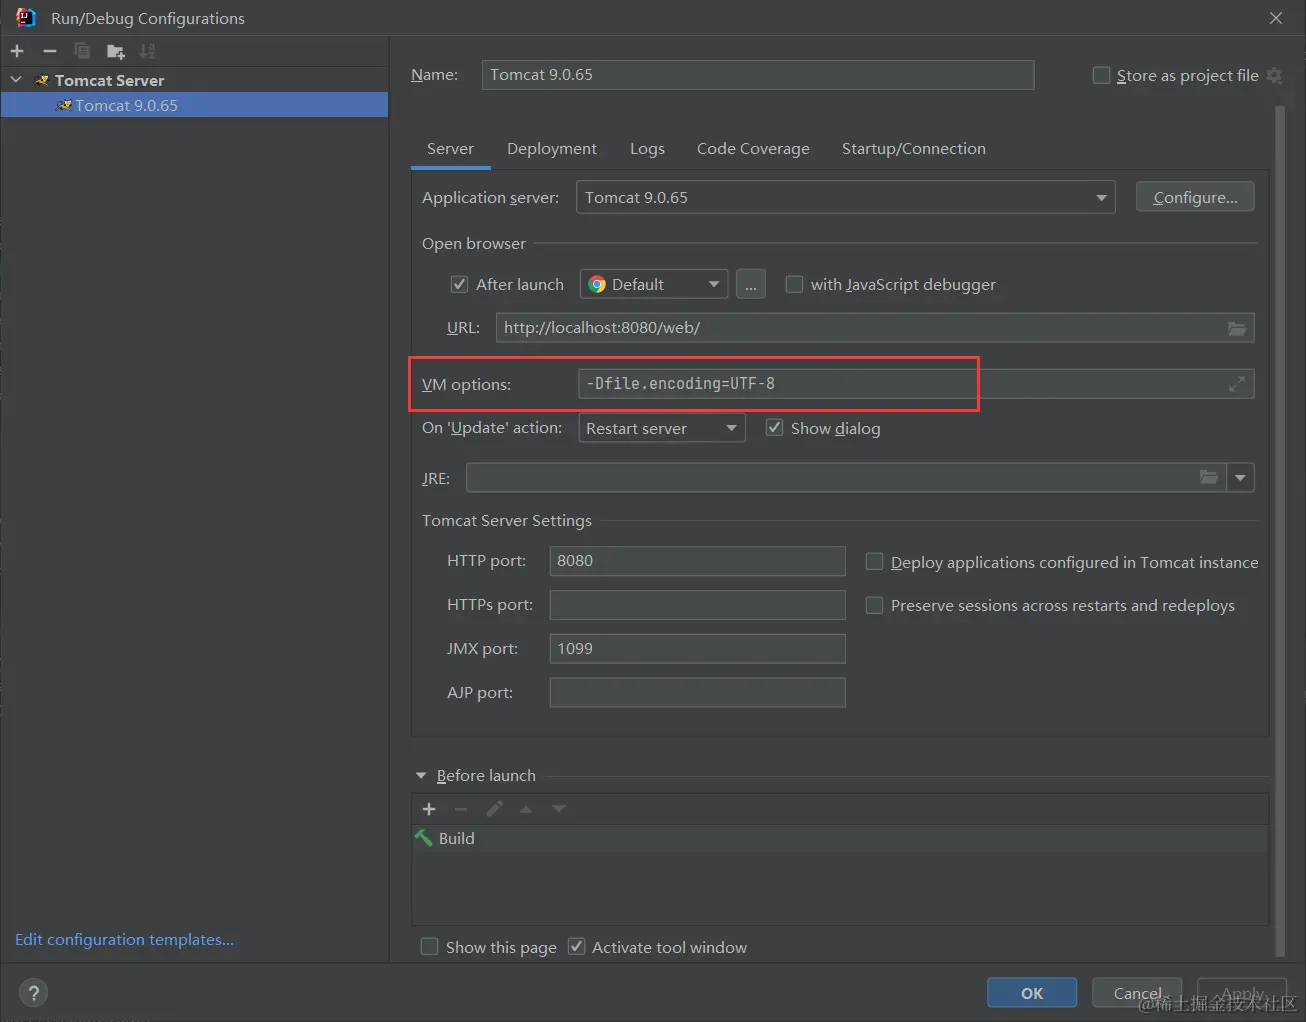This screenshot has width=1306, height=1022.
Task: Click the Remove Configuration minus icon
Action: (x=50, y=51)
